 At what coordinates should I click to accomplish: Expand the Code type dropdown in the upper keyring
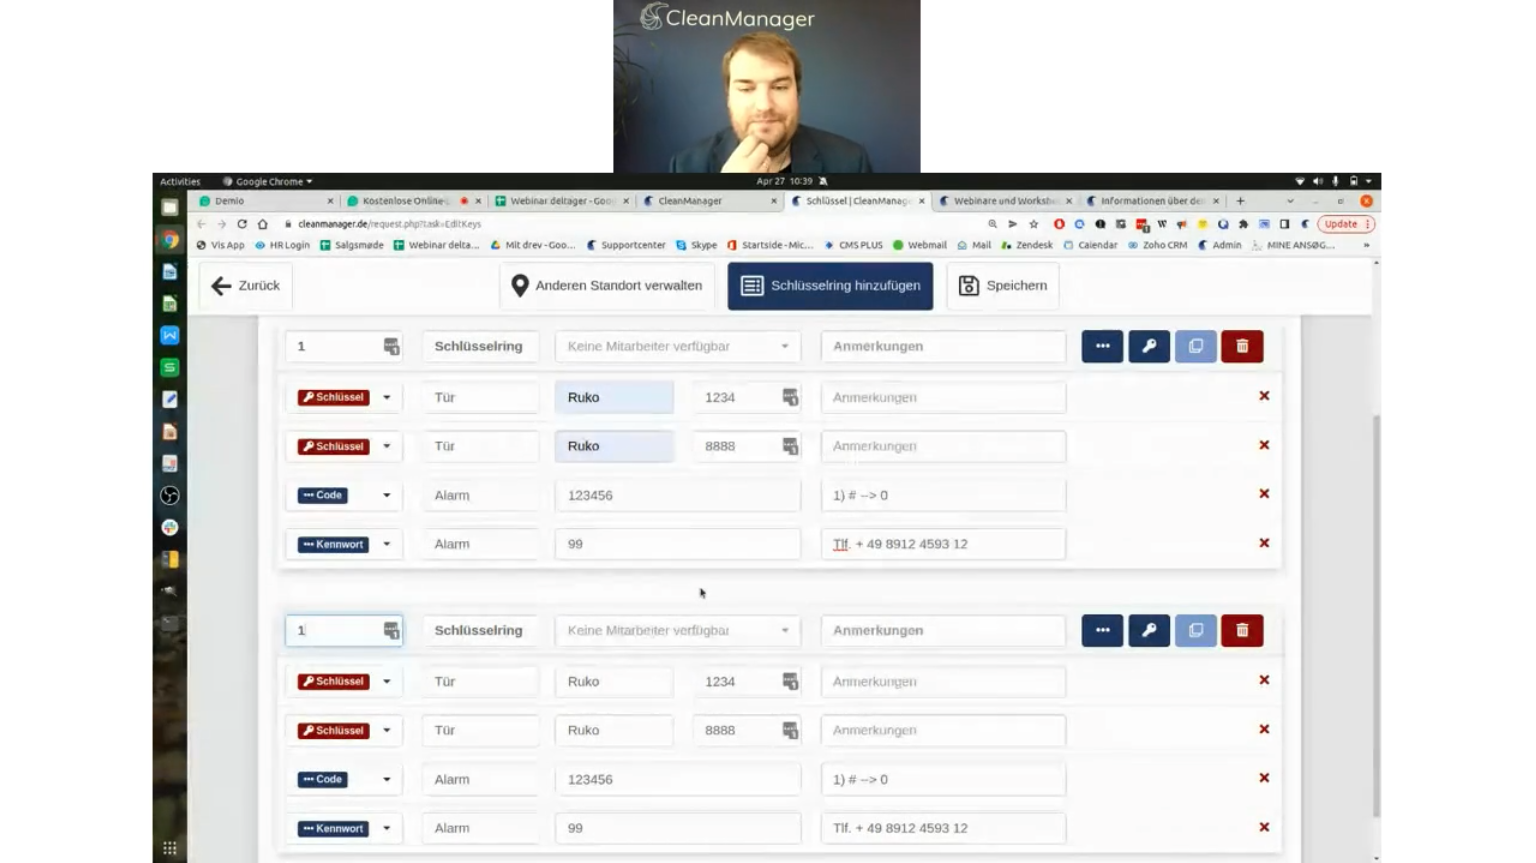click(387, 495)
